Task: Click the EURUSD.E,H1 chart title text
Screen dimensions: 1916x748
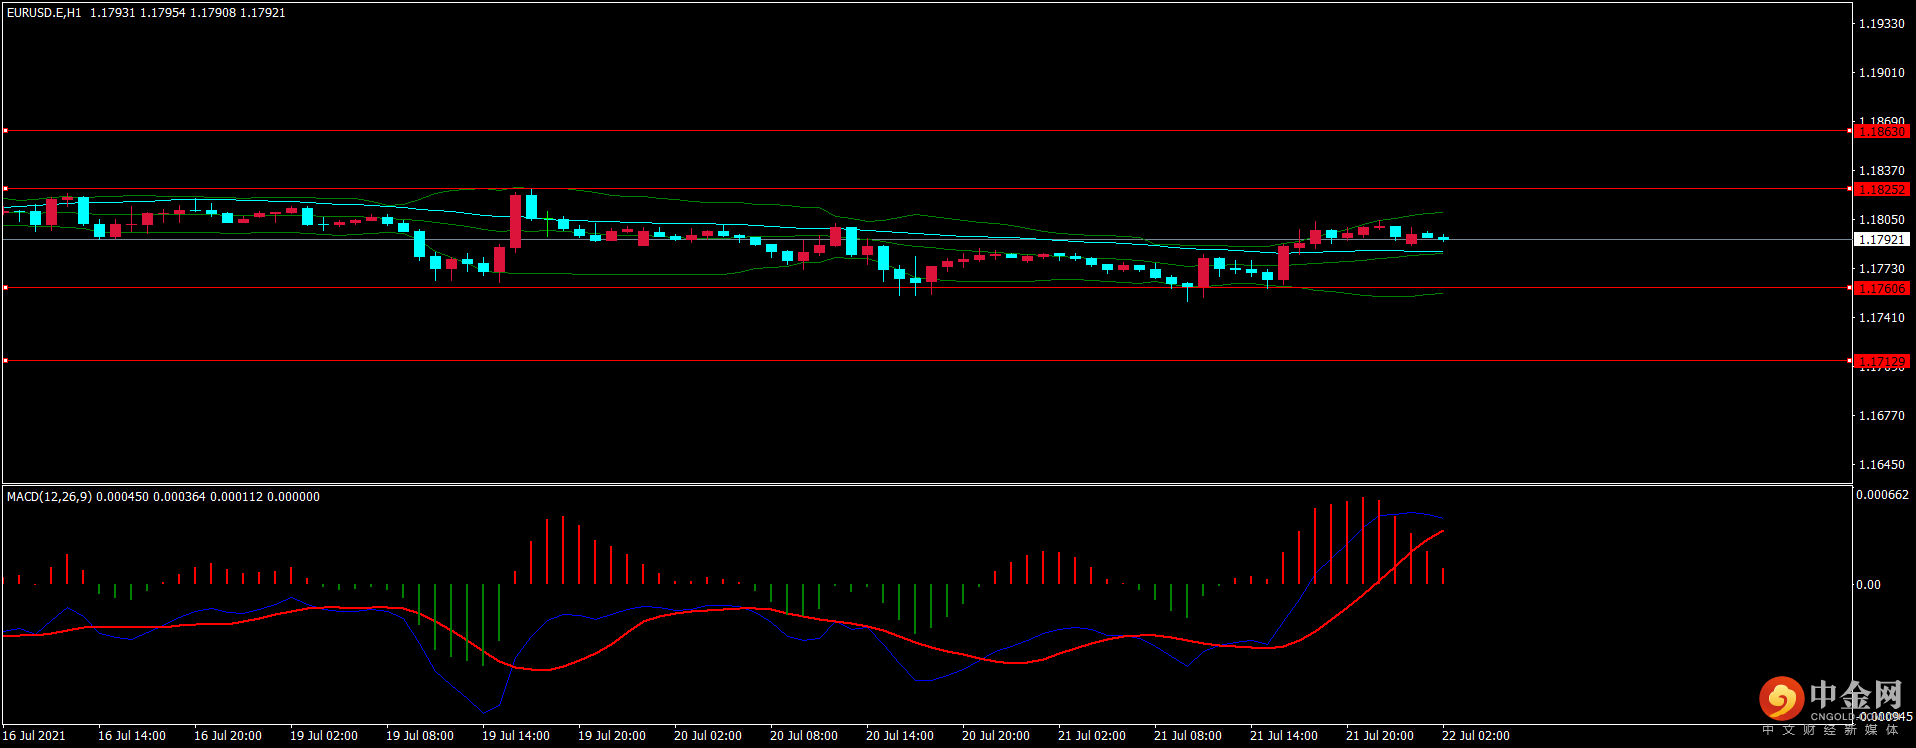Action: (x=44, y=13)
